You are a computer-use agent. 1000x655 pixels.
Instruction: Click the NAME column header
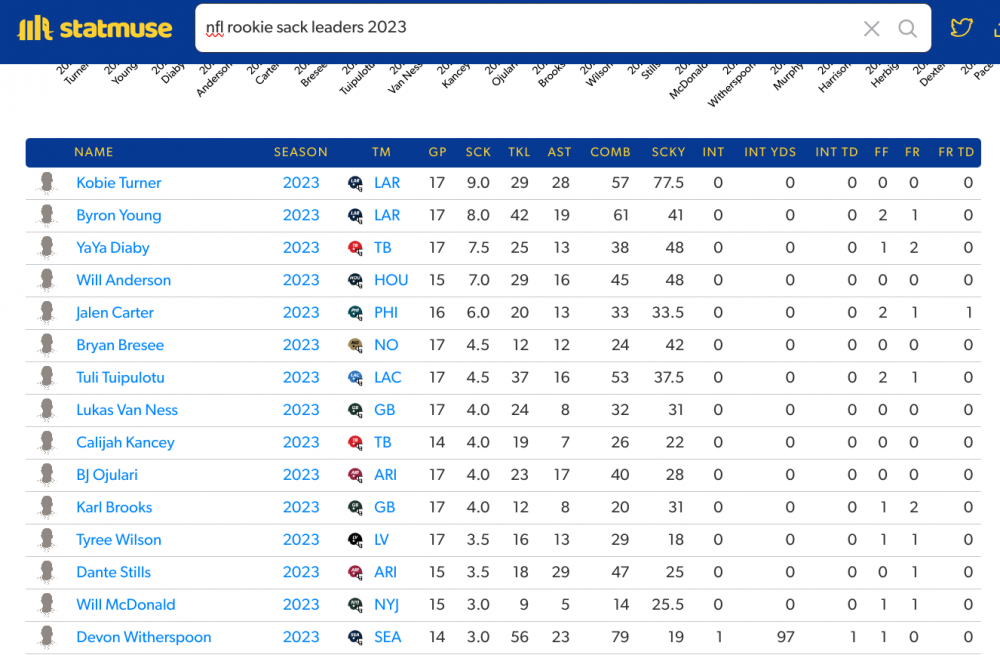94,152
